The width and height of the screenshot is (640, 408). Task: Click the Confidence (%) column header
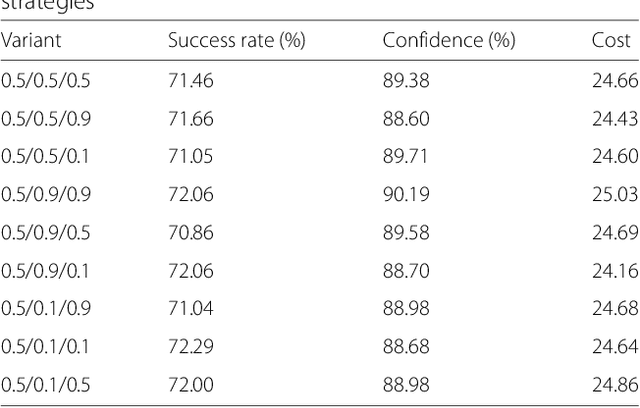coord(445,41)
